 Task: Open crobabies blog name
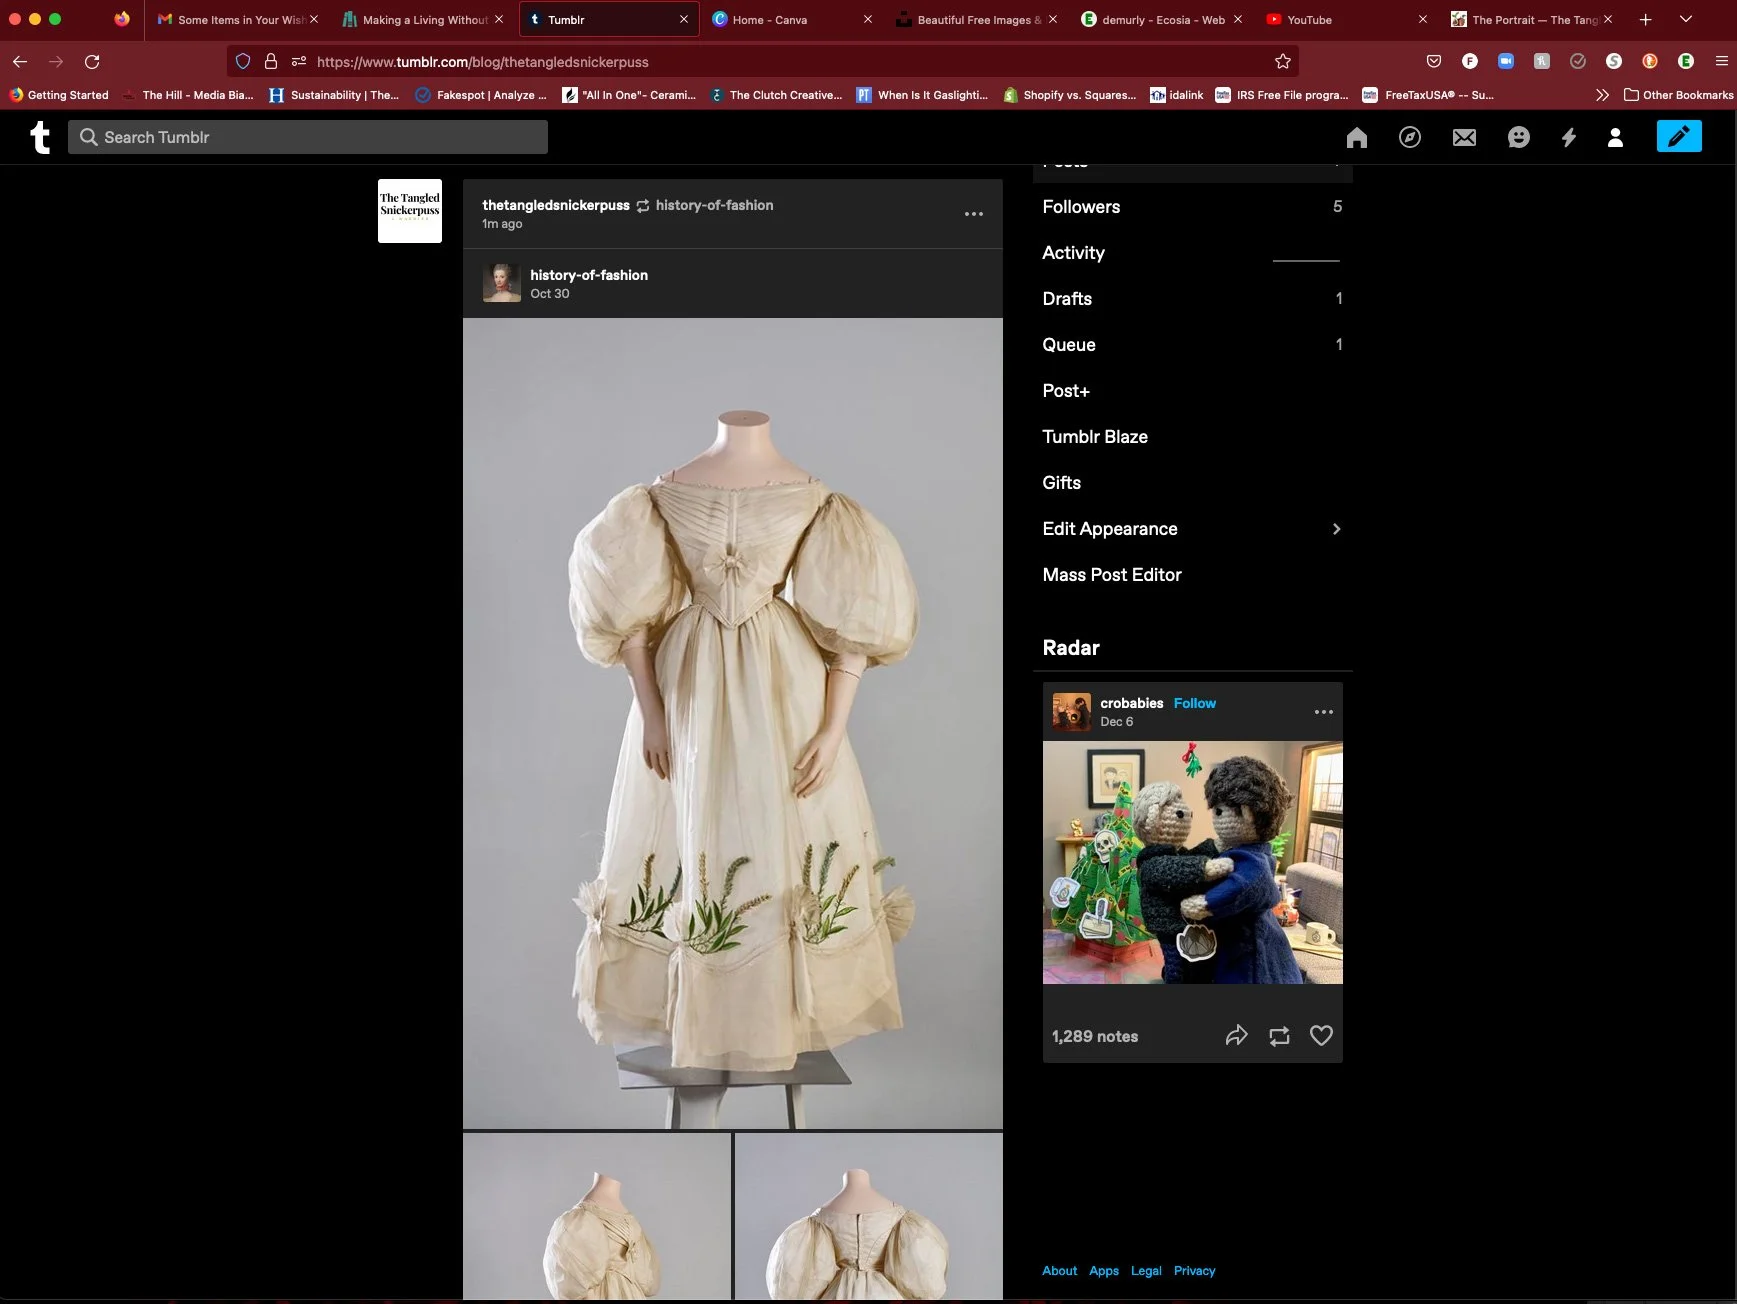coord(1131,703)
